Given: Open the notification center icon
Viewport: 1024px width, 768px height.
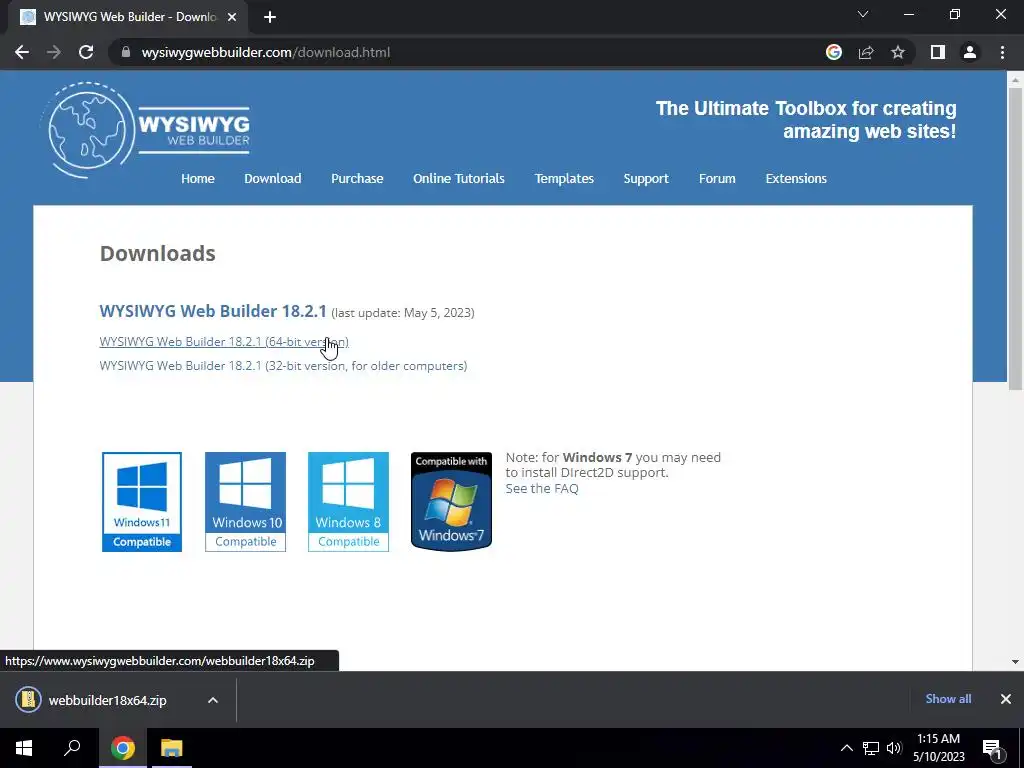Looking at the screenshot, I should [992, 748].
